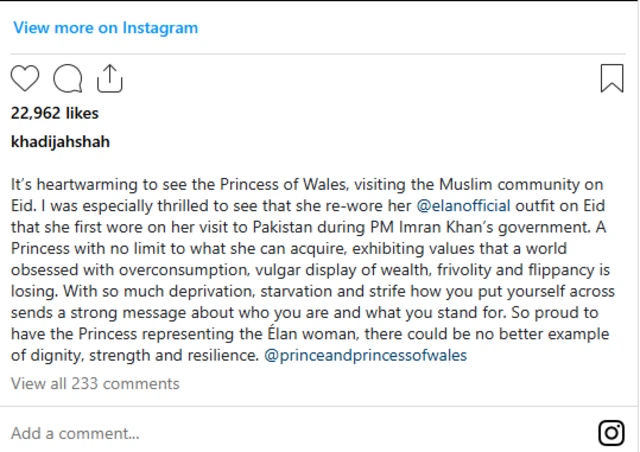Viewport: 640px width, 452px height.
Task: Open the khadijahshah profile
Action: [60, 142]
